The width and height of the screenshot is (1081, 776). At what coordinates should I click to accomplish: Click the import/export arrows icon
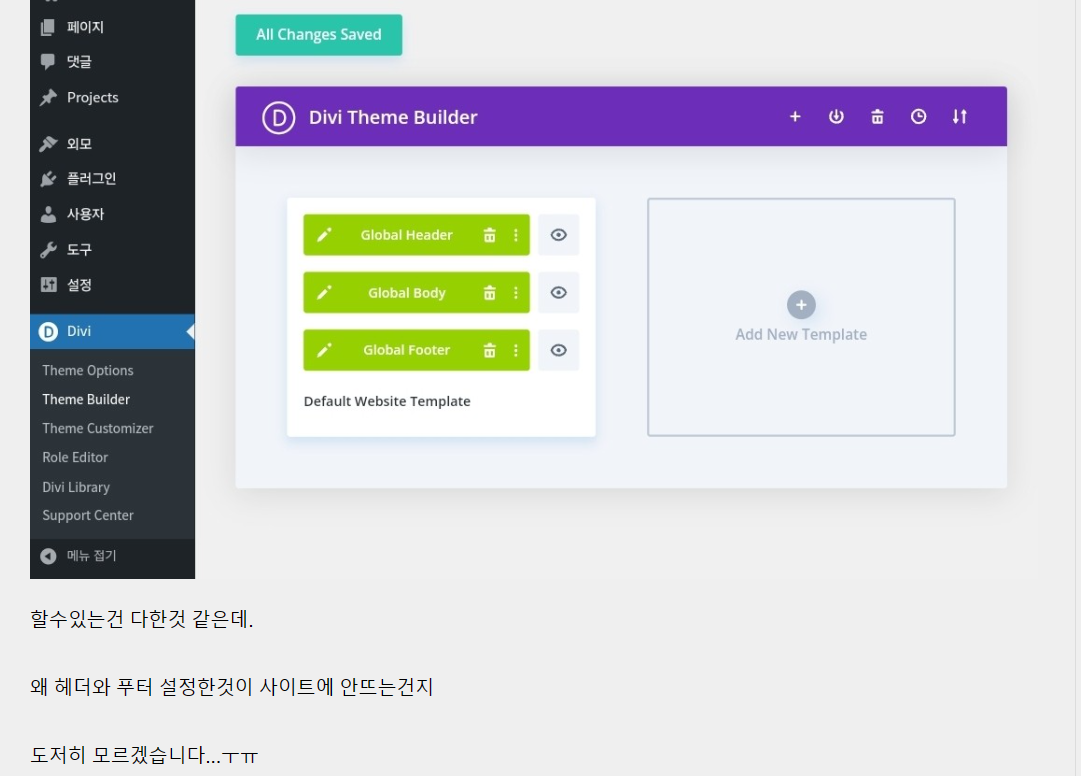[x=959, y=116]
